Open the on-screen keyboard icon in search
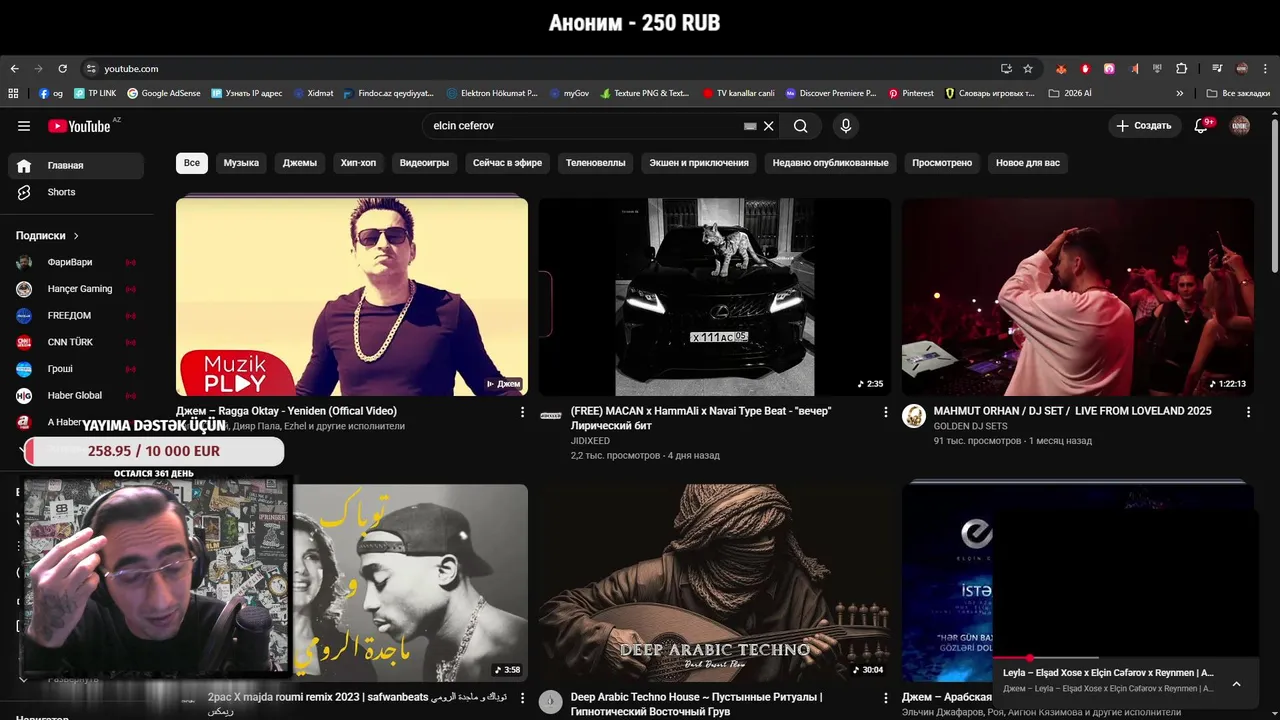 750,126
